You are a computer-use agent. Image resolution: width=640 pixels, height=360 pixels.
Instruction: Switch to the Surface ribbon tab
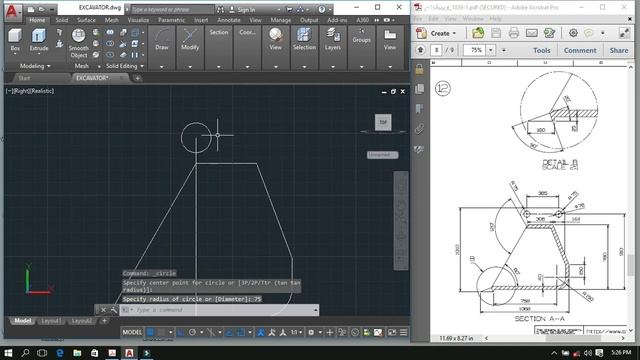point(86,20)
